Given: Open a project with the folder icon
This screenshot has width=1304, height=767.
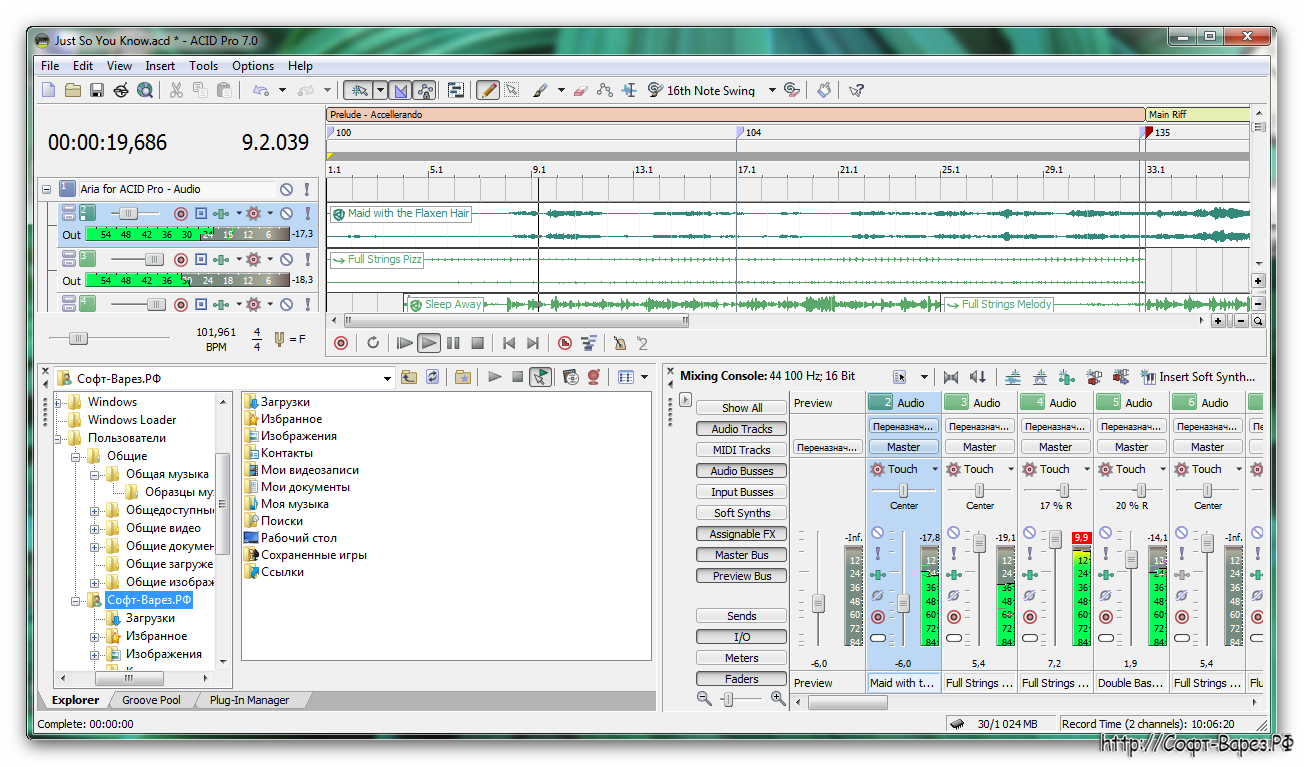Looking at the screenshot, I should 73,90.
